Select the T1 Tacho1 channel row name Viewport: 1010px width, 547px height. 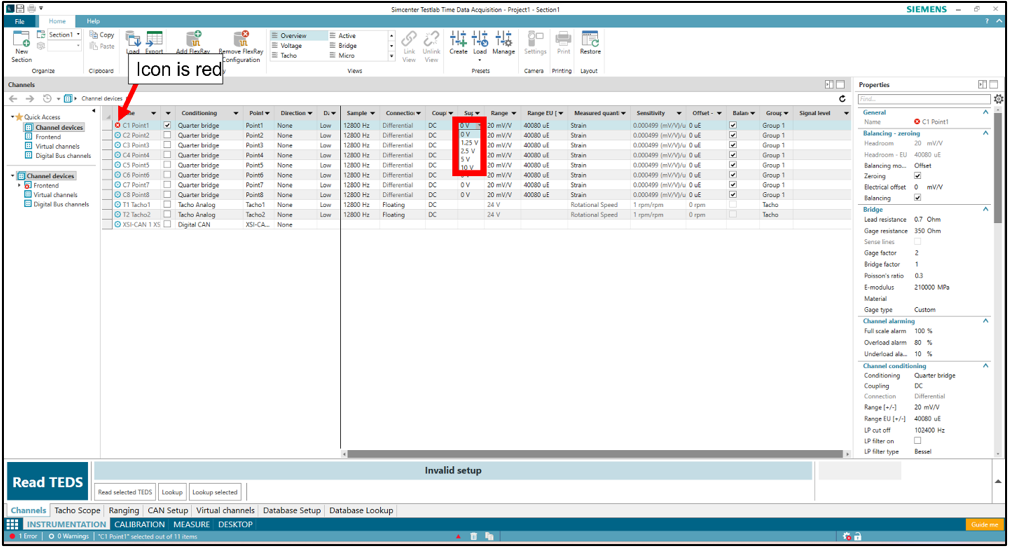pos(137,205)
